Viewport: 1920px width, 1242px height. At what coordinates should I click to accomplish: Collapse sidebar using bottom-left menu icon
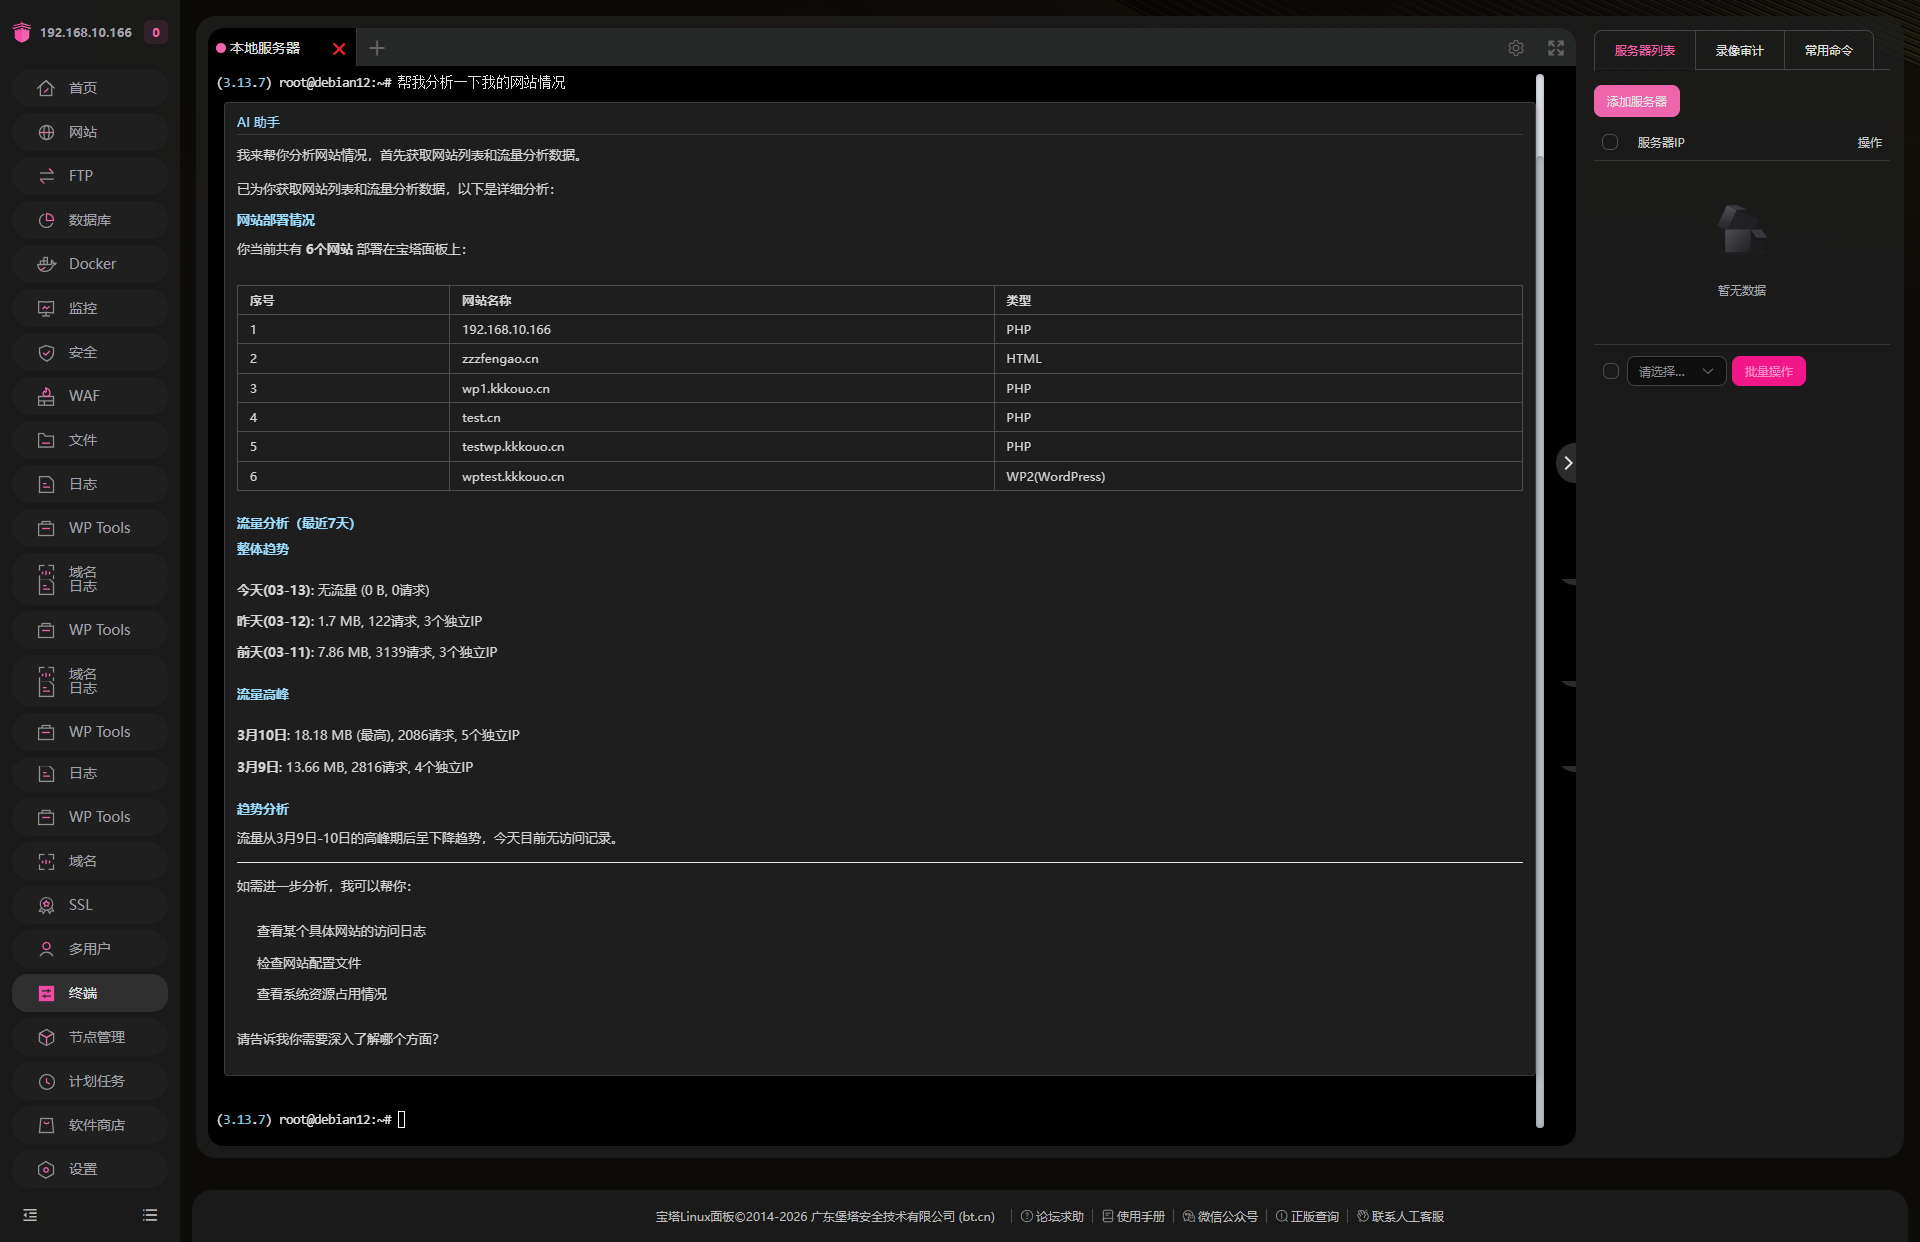click(30, 1215)
